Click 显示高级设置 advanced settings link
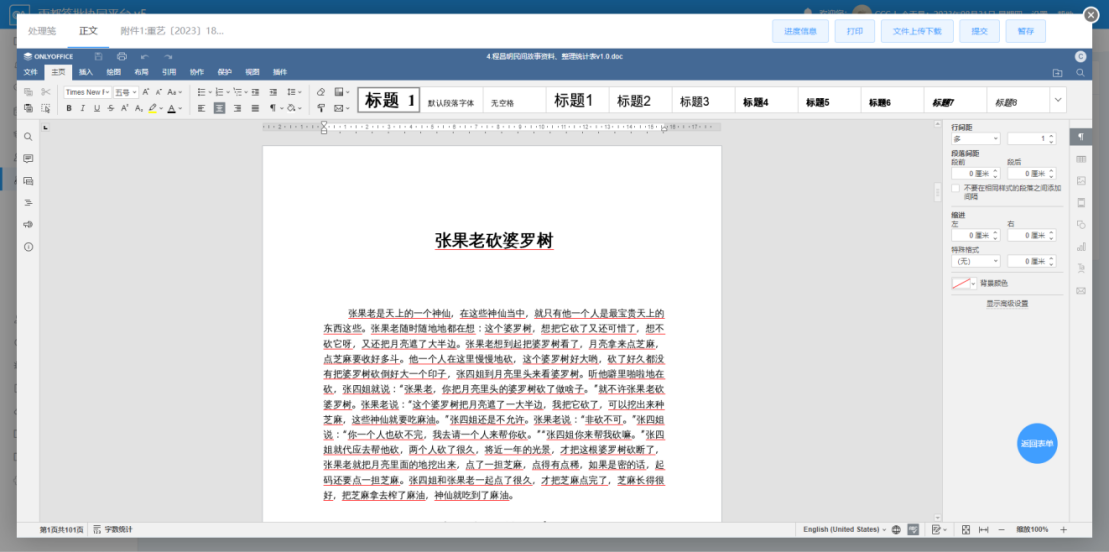 (x=1007, y=303)
